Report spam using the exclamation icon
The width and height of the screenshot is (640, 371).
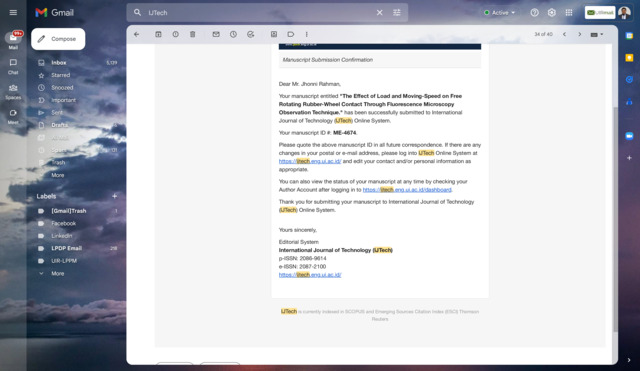[176, 35]
